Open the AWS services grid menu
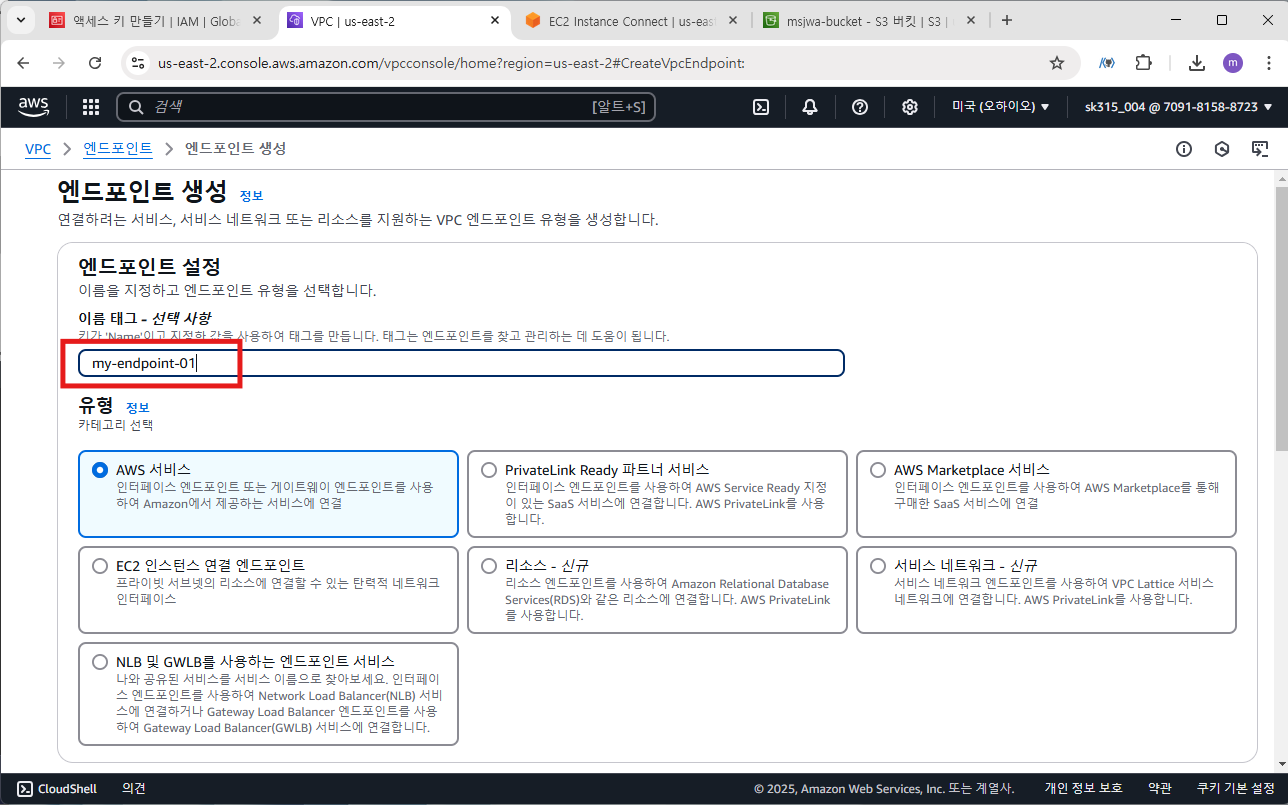Screen dimensions: 1288x805 click(90, 107)
